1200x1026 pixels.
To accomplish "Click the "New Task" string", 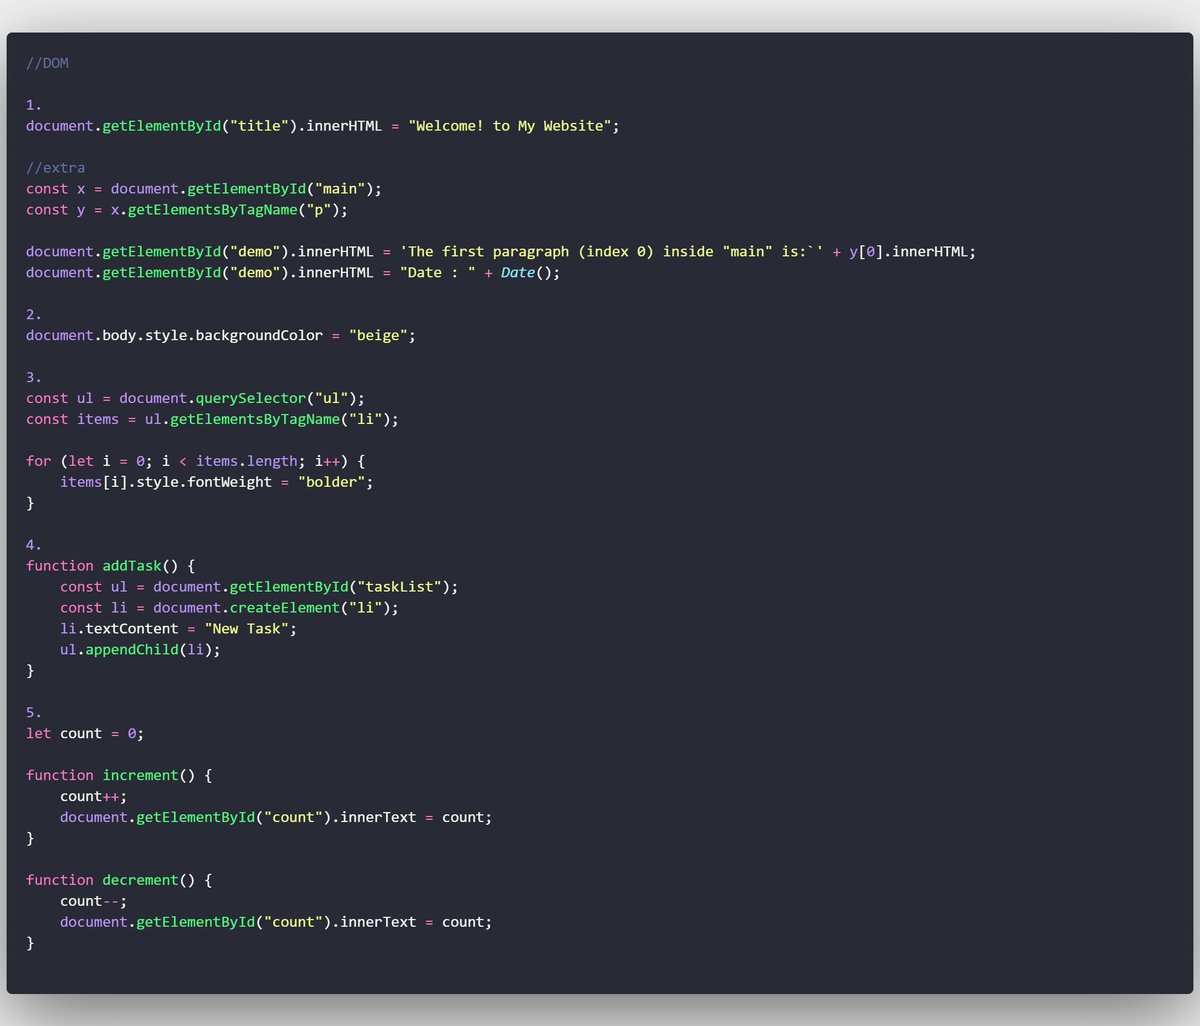I will coord(247,629).
